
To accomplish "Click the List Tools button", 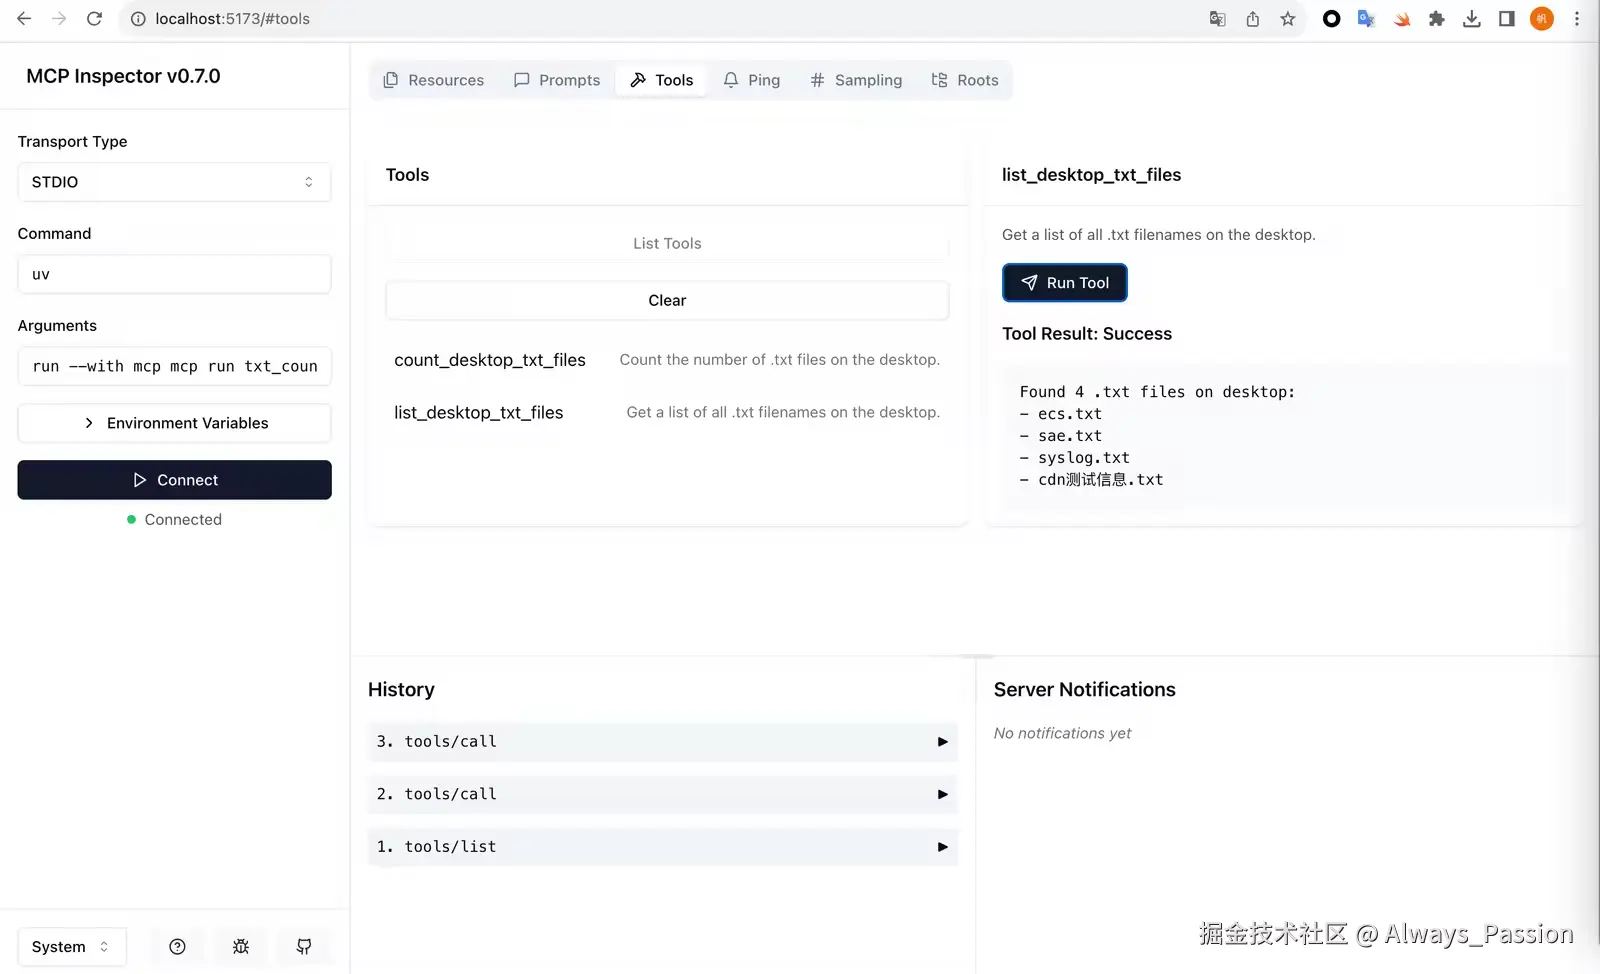I will click(667, 243).
